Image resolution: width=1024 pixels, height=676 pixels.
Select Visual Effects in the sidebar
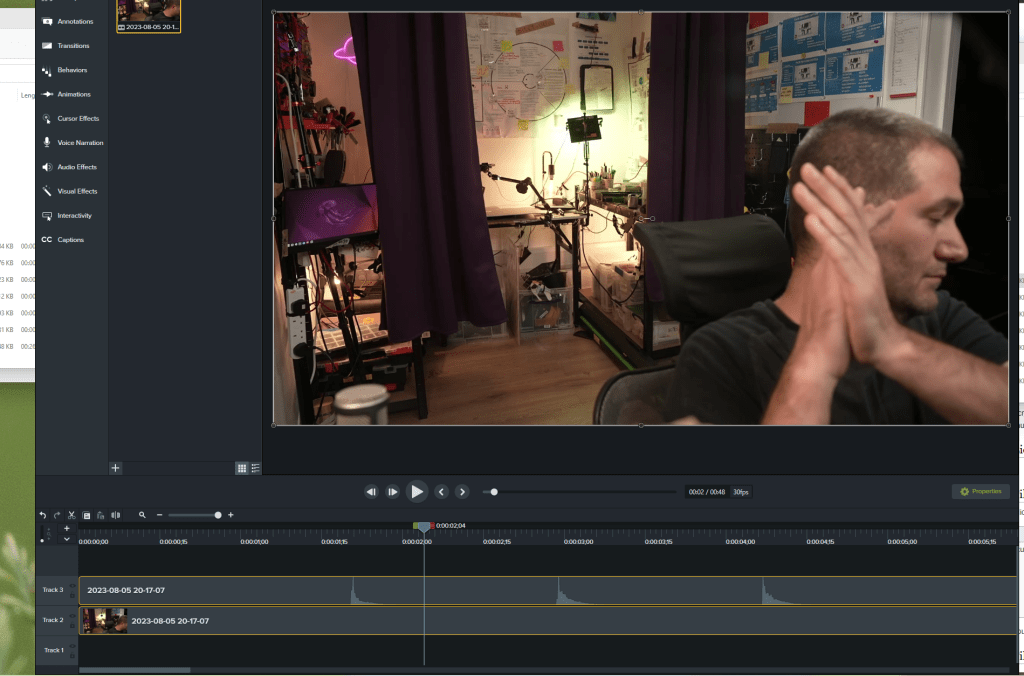pyautogui.click(x=69, y=191)
